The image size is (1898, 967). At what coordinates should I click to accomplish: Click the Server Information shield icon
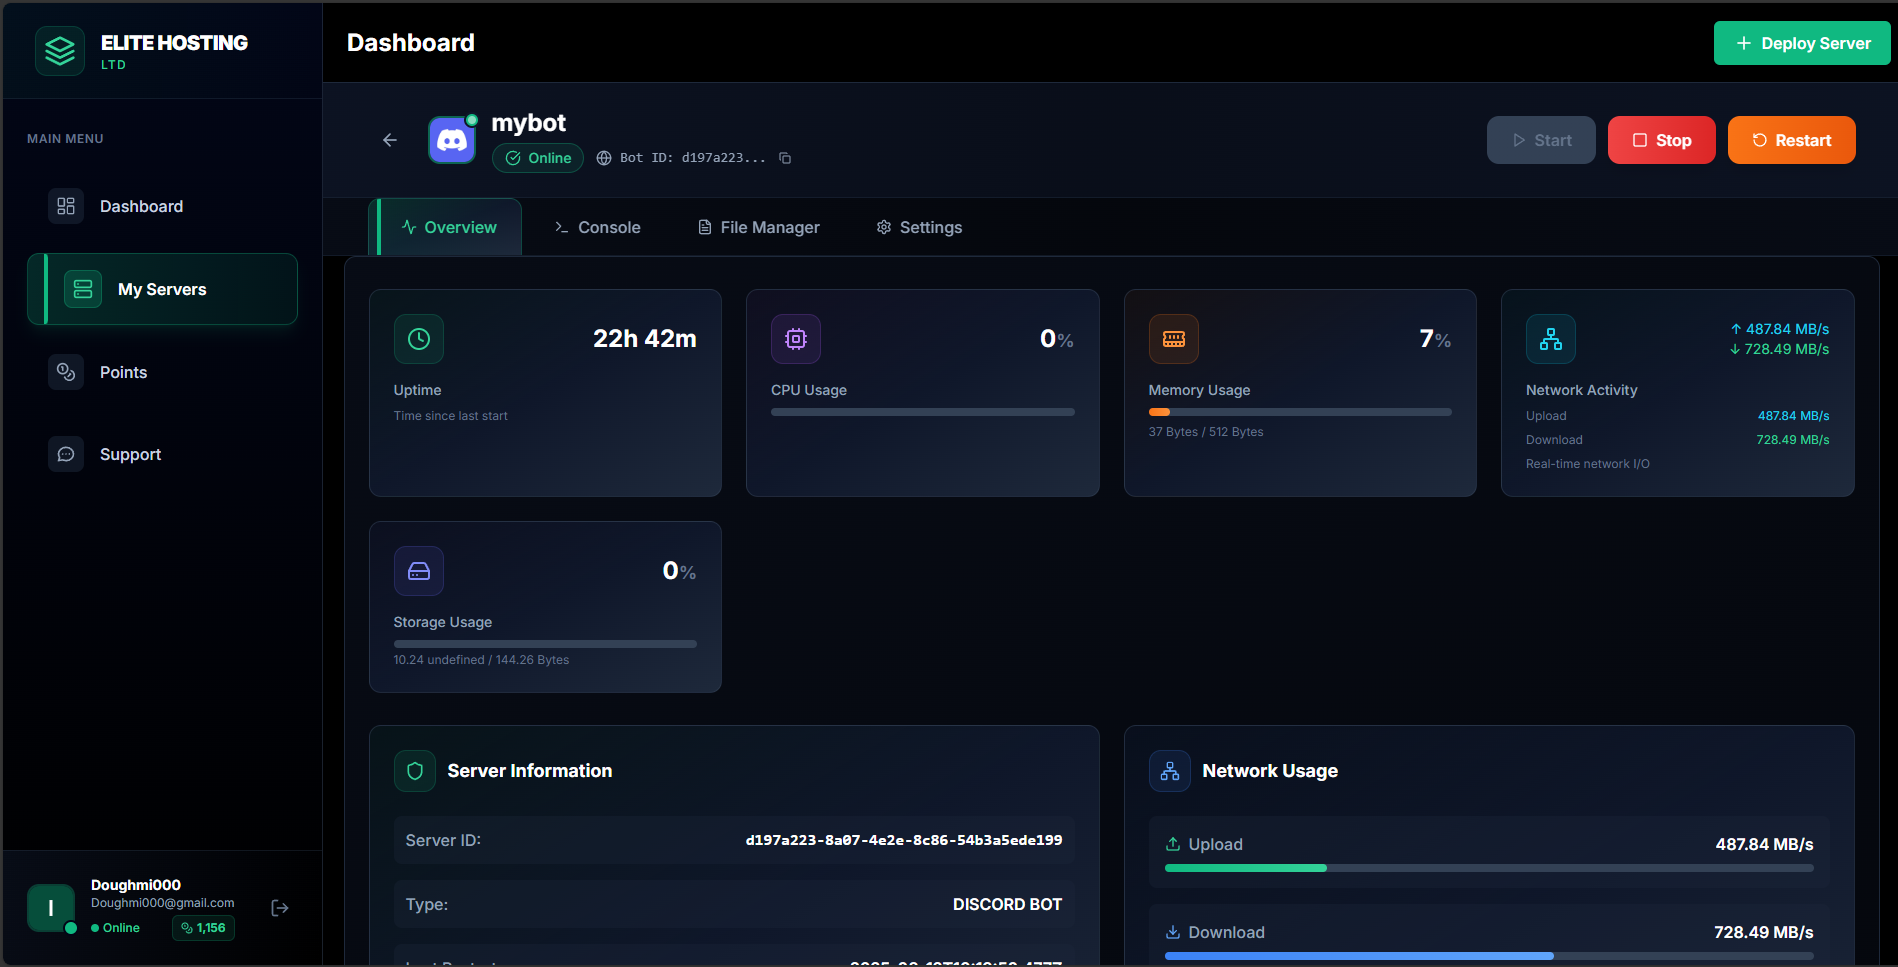[x=415, y=771]
